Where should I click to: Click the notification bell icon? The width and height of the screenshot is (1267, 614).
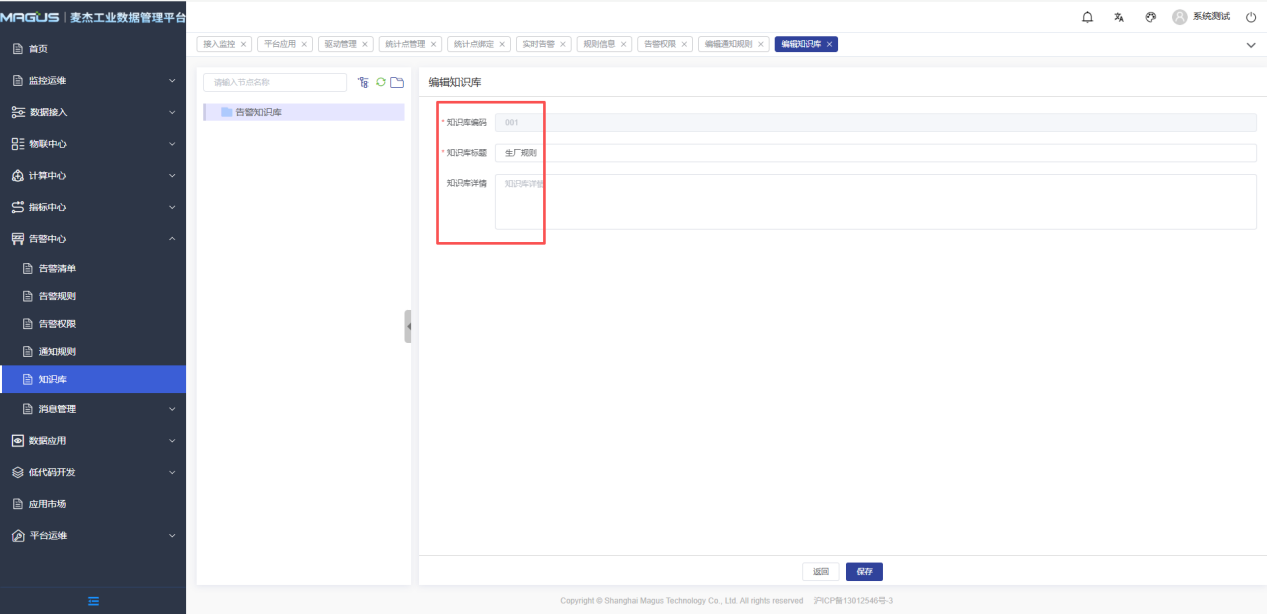(x=1088, y=17)
